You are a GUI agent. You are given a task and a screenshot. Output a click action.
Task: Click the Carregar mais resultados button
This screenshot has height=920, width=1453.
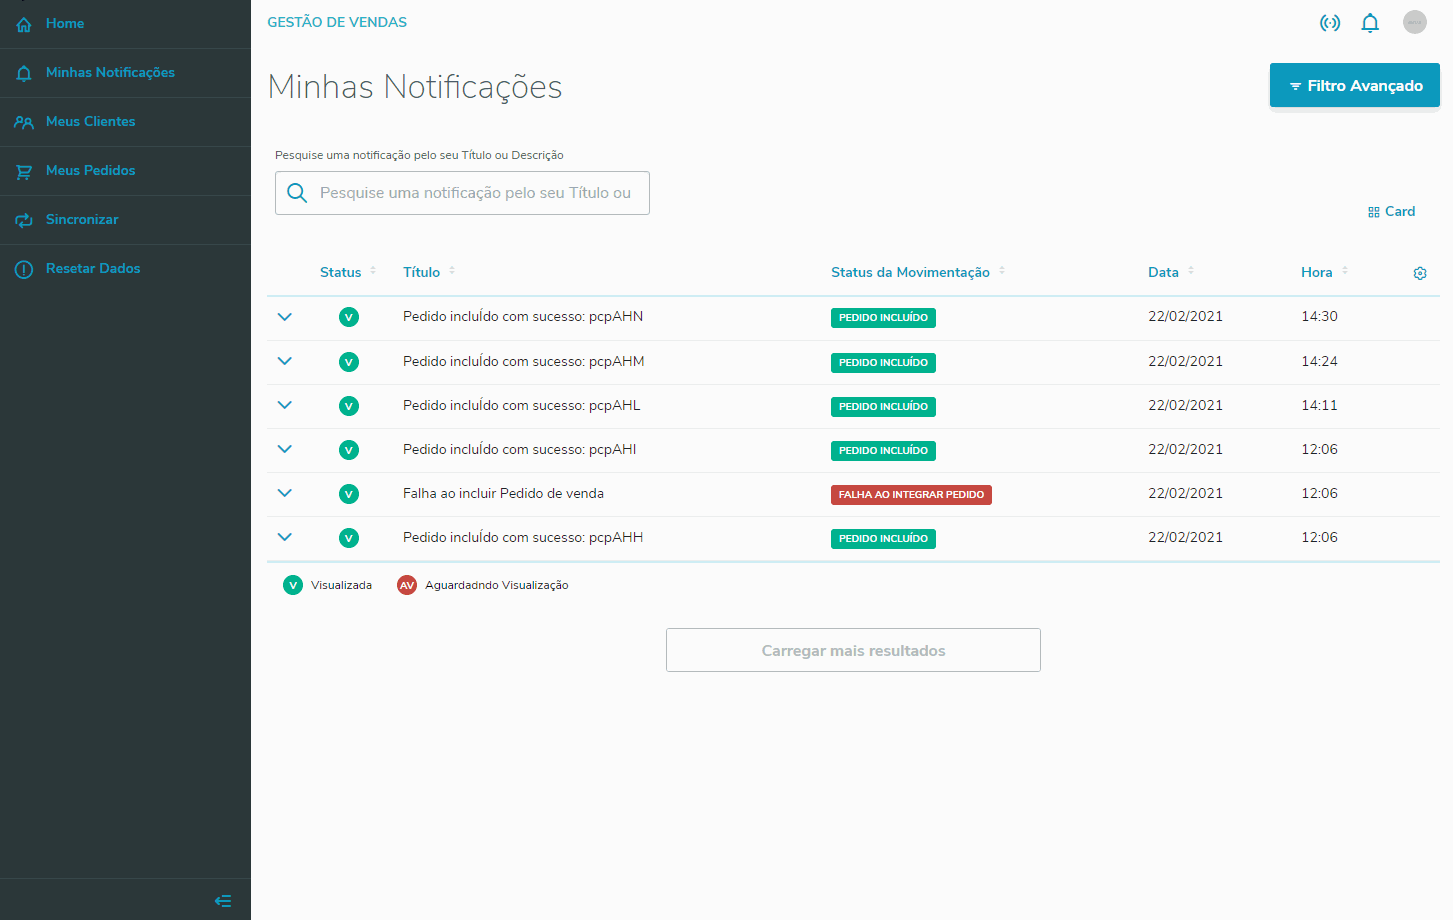[x=853, y=650]
